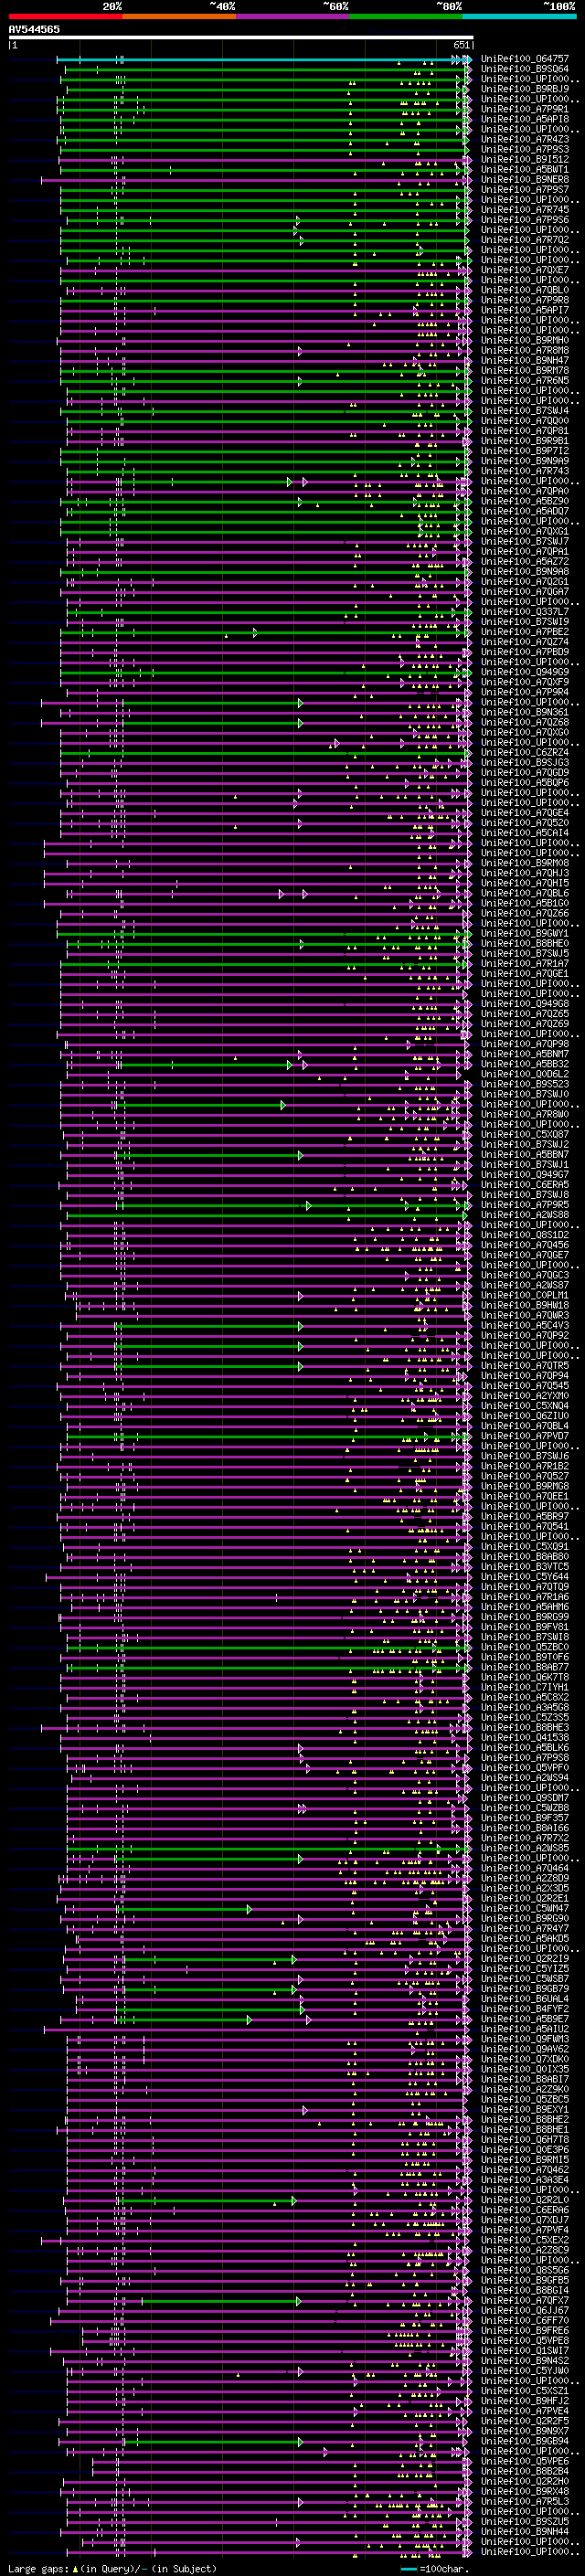Select the UniRef100_Q6JJ67 label

tap(524, 2310)
